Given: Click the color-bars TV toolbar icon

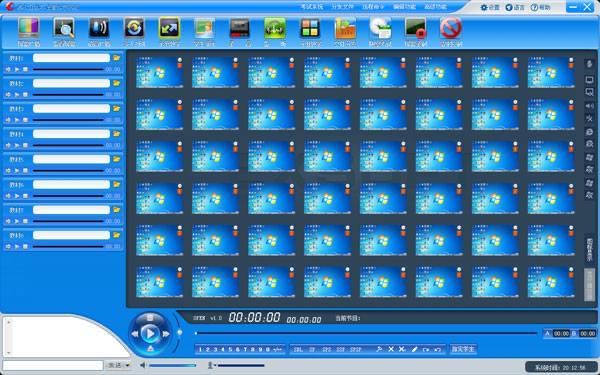Looking at the screenshot, I should coord(29,29).
